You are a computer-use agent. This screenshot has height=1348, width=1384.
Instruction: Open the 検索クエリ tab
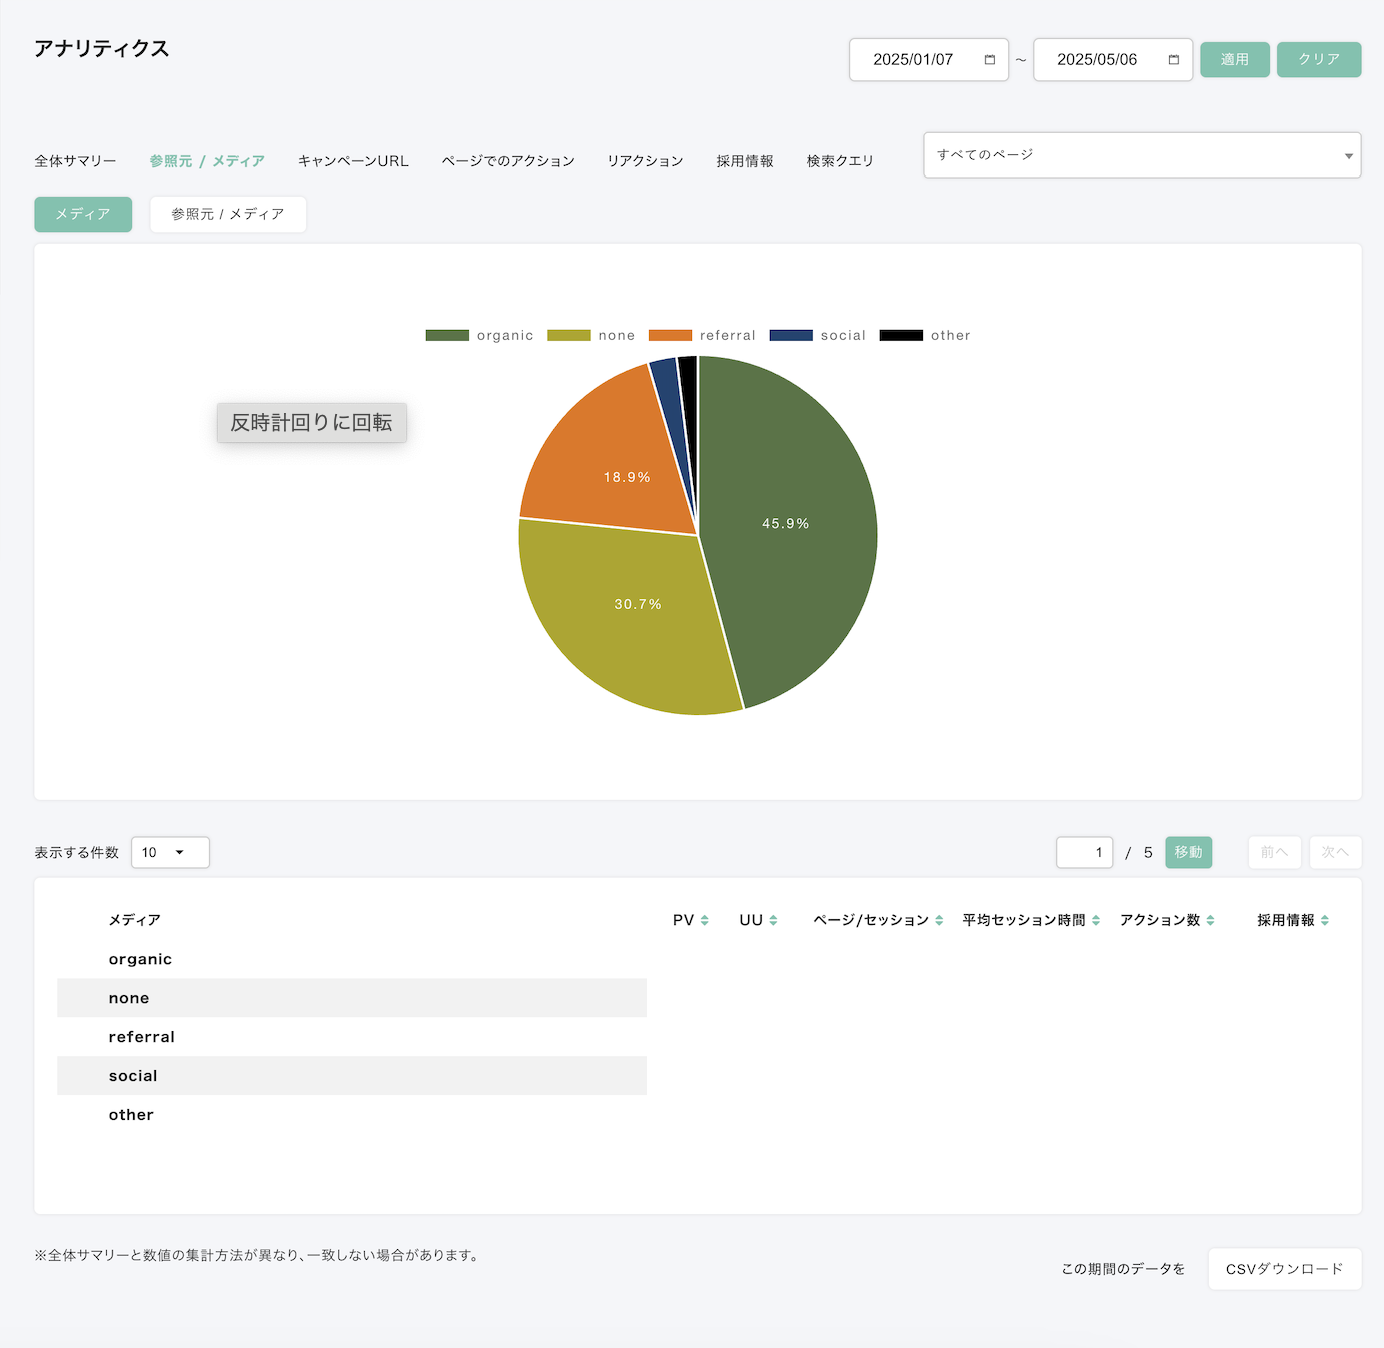(840, 161)
